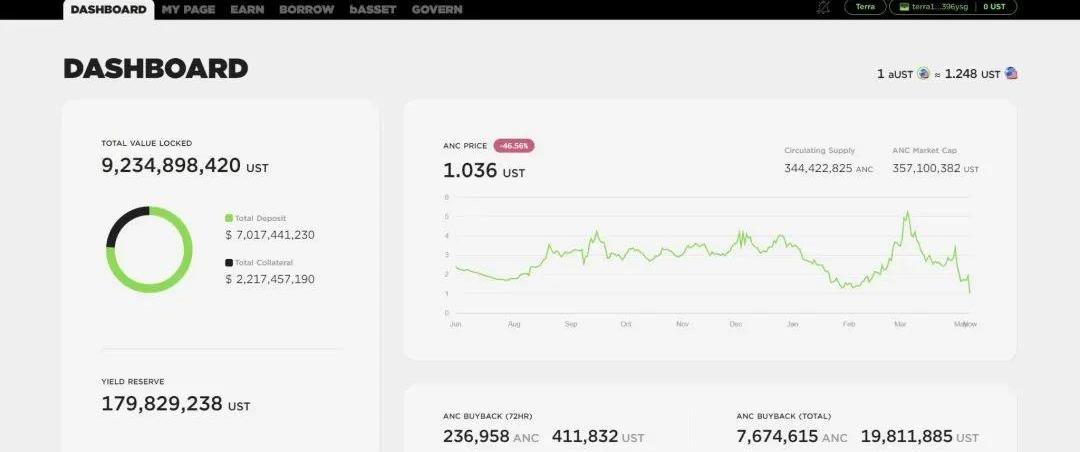1080x452 pixels.
Task: Click the 0 UST wallet balance
Action: click(x=995, y=7)
